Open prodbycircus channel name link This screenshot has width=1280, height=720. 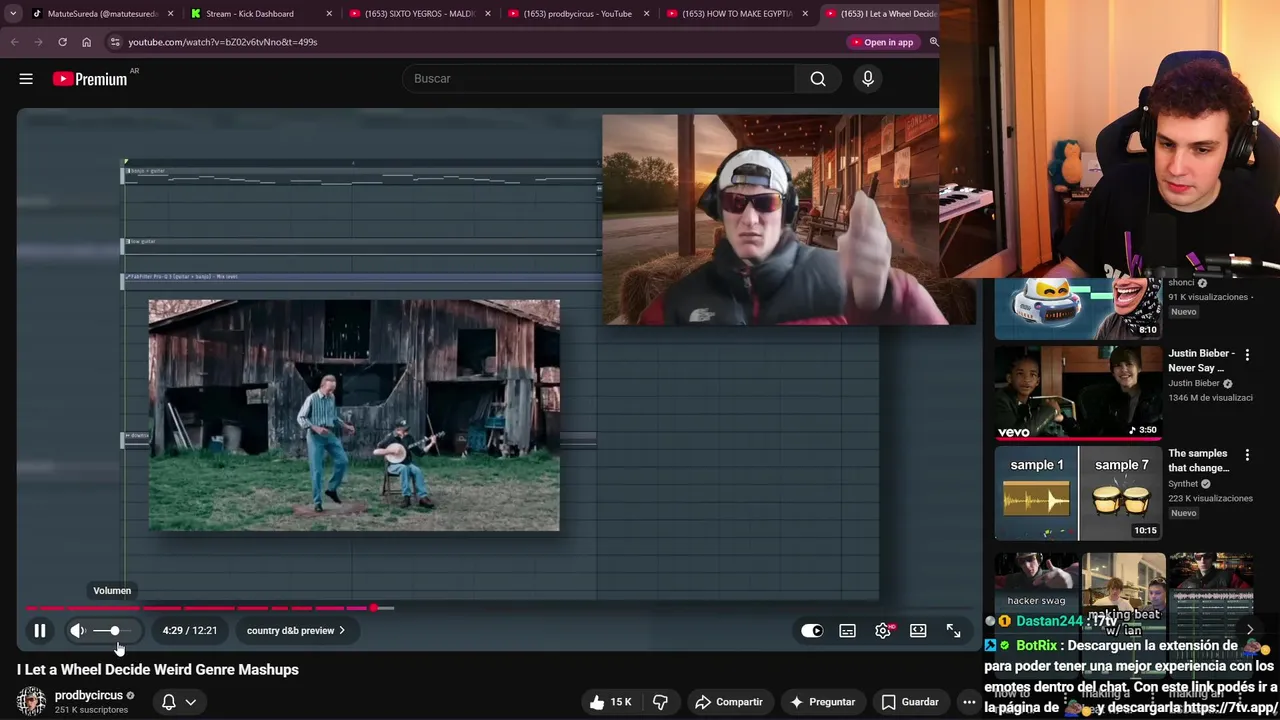(89, 695)
